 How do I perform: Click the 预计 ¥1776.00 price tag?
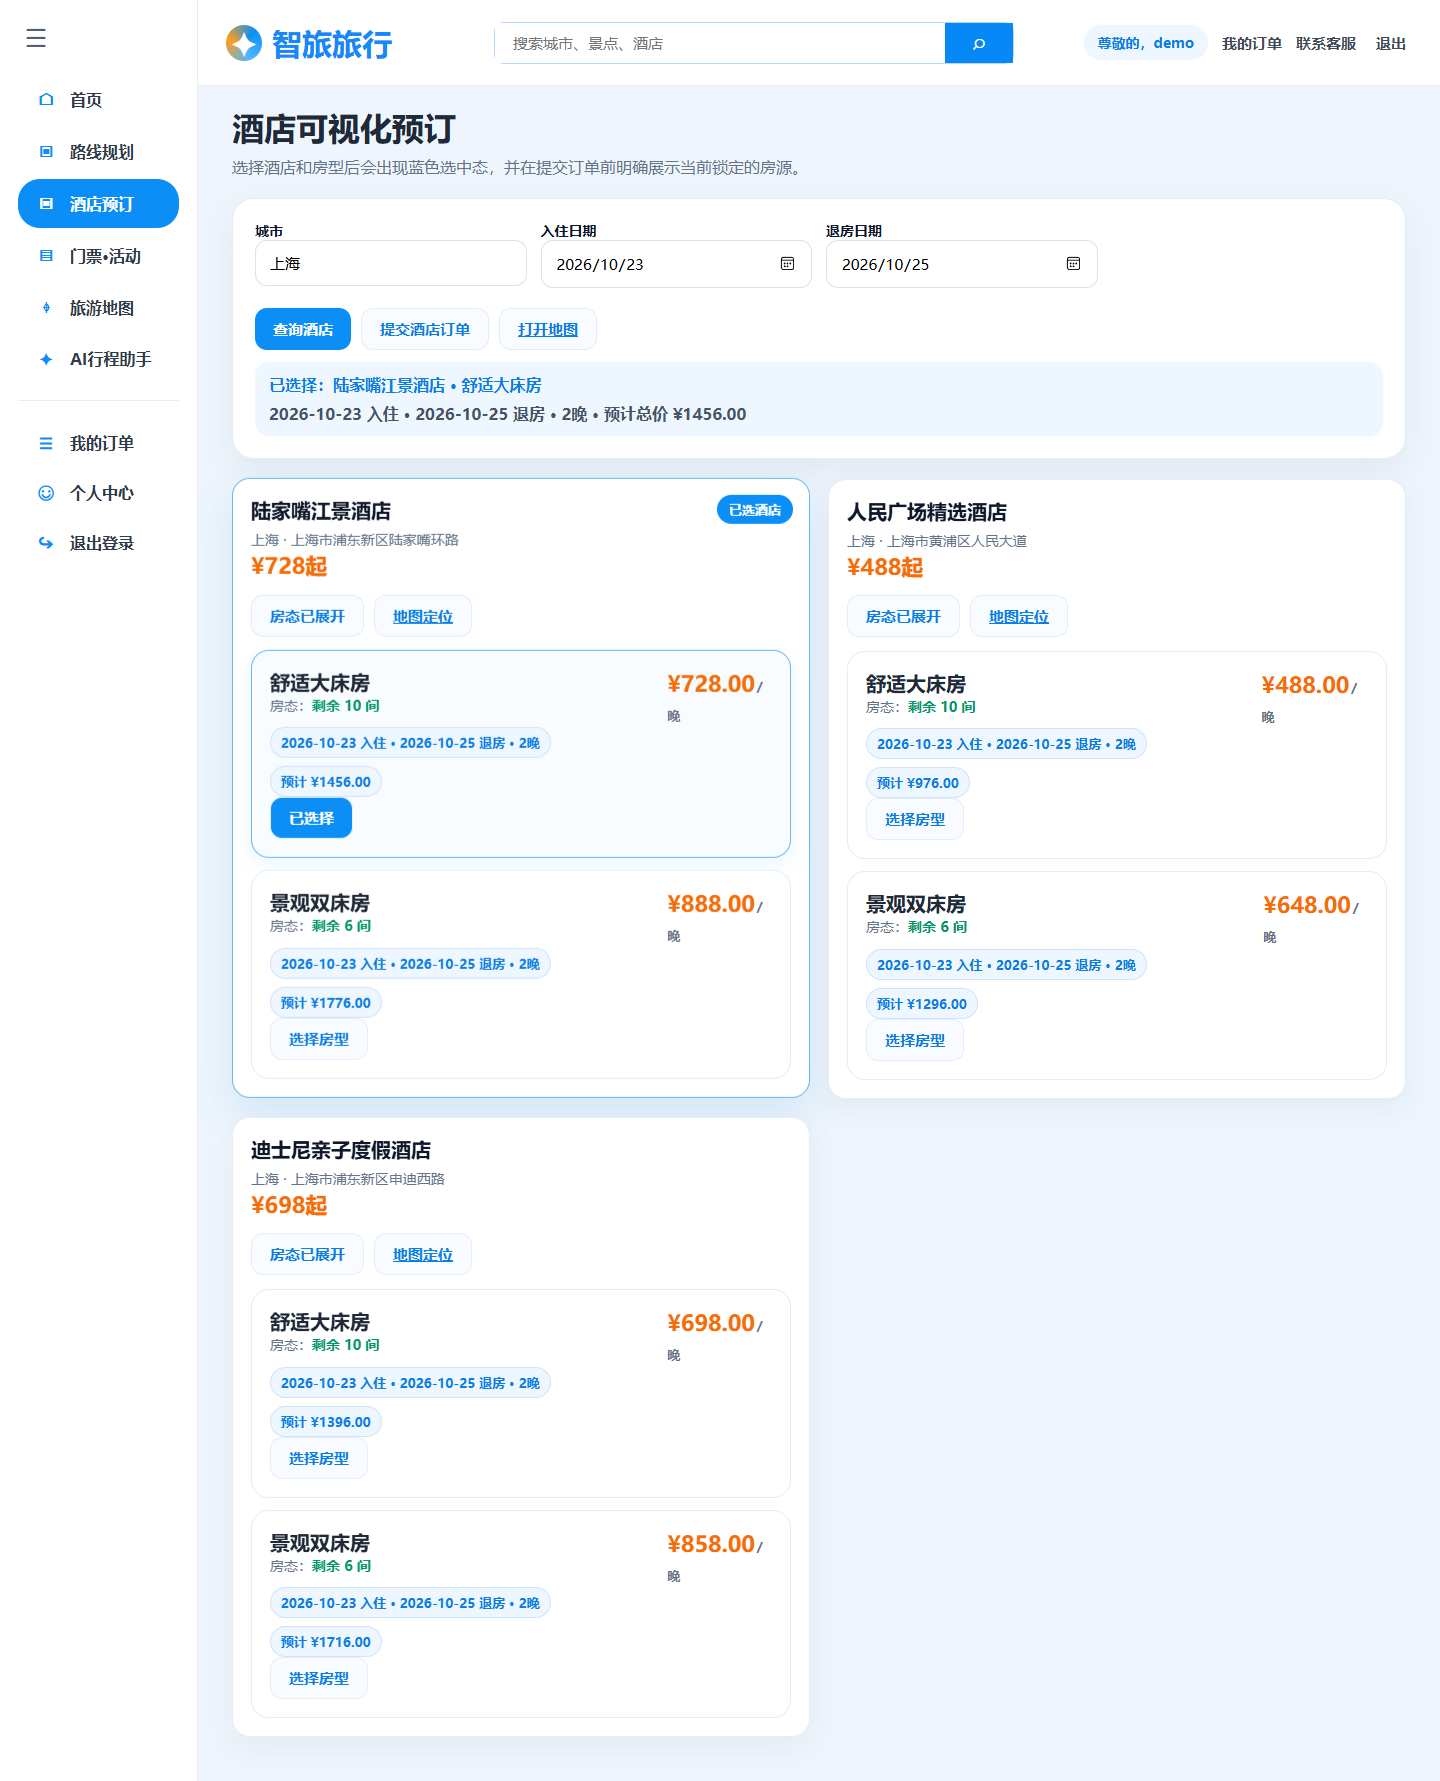326,1002
